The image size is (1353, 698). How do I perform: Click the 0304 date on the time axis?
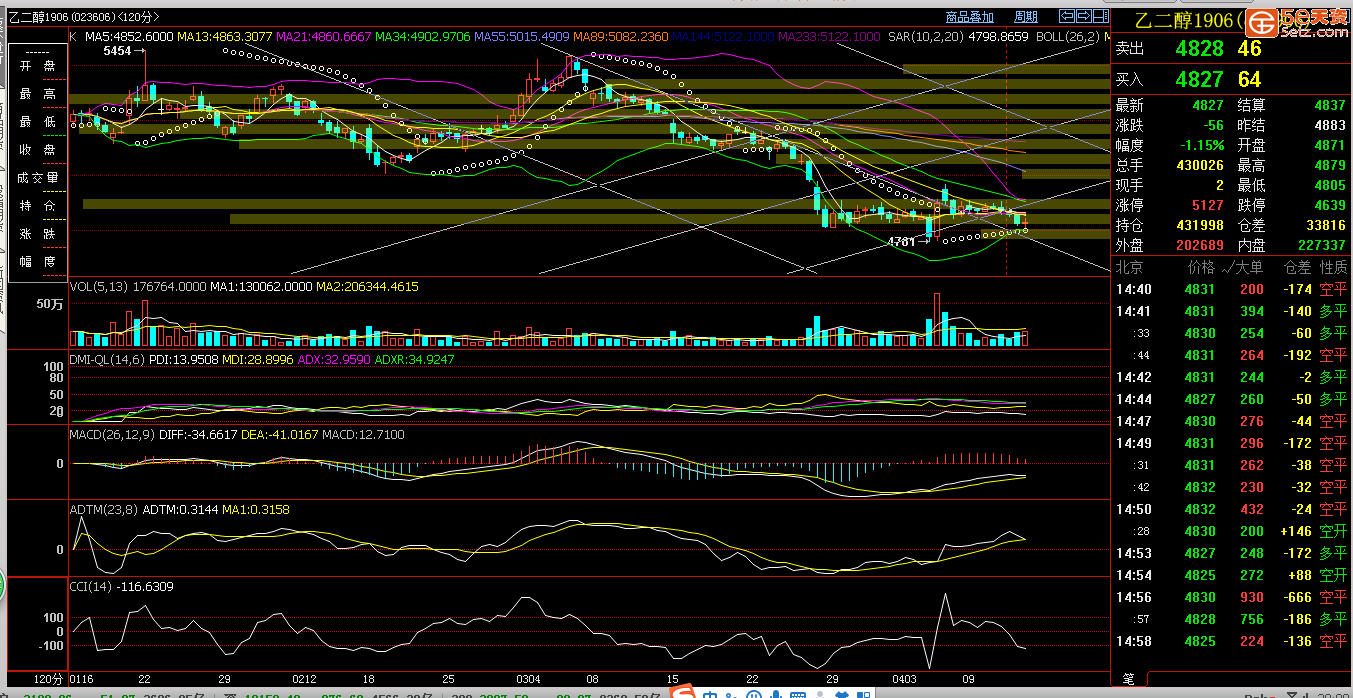click(527, 678)
